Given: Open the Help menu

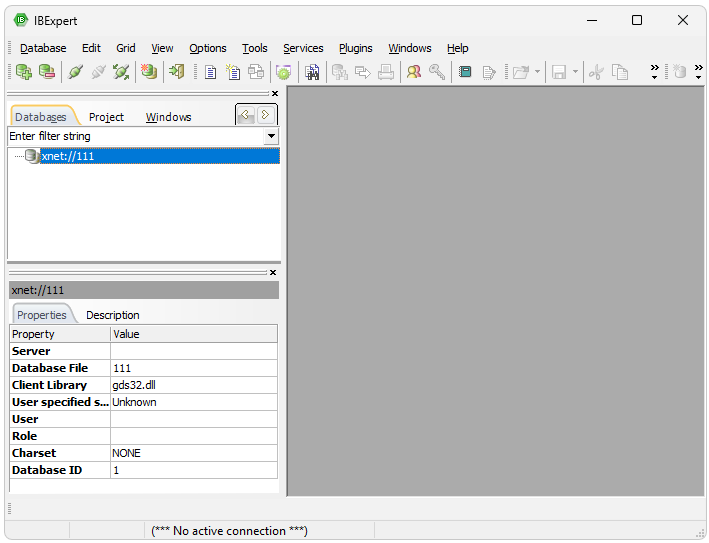Looking at the screenshot, I should (x=458, y=48).
